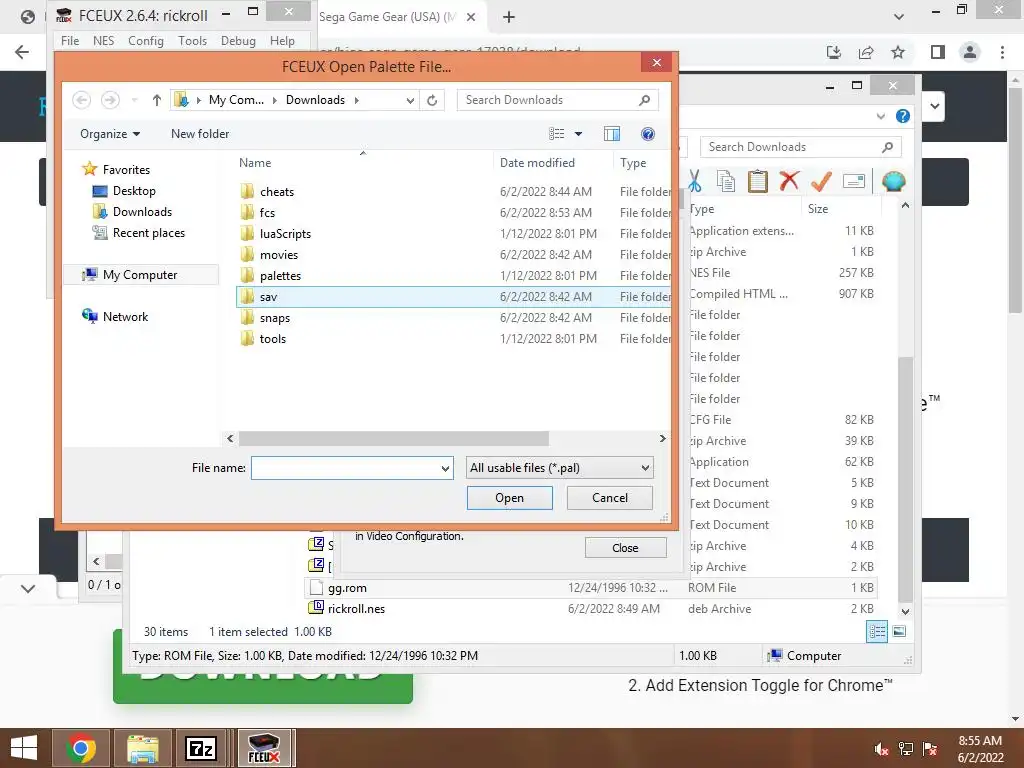Select the cheats folder
This screenshot has height=768, width=1024.
coord(277,192)
